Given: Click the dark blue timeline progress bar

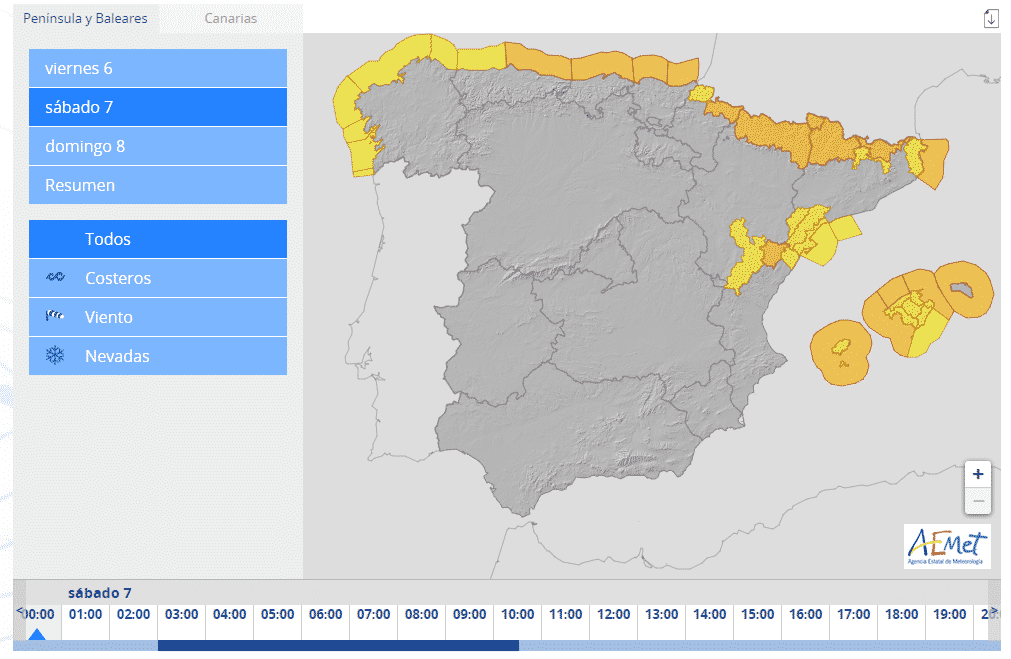Looking at the screenshot, I should coord(338,646).
